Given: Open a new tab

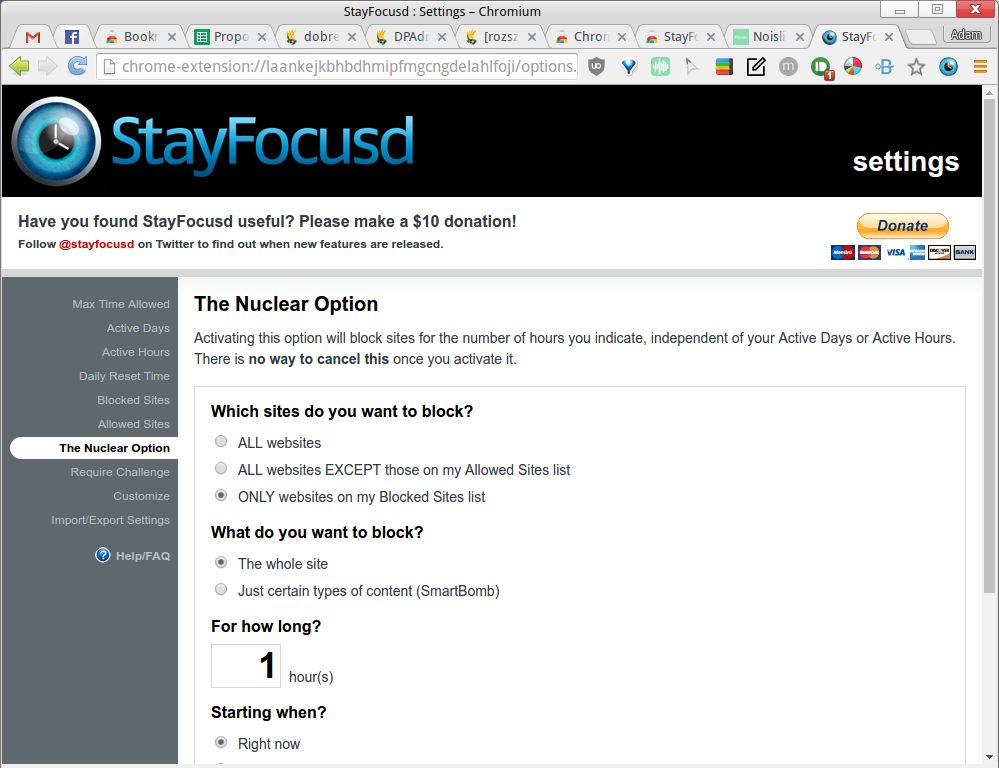Looking at the screenshot, I should 920,37.
